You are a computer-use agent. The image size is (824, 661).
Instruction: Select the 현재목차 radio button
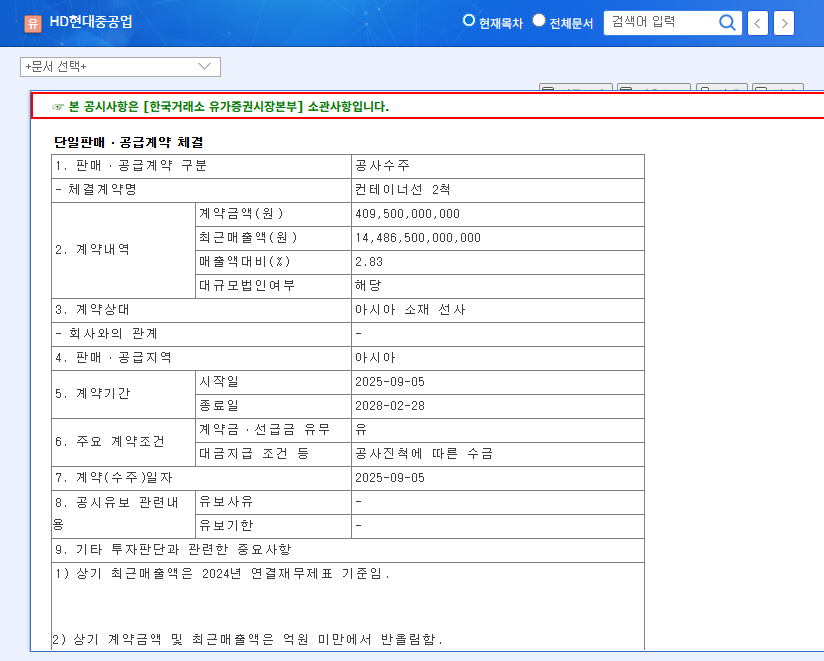pyautogui.click(x=468, y=20)
